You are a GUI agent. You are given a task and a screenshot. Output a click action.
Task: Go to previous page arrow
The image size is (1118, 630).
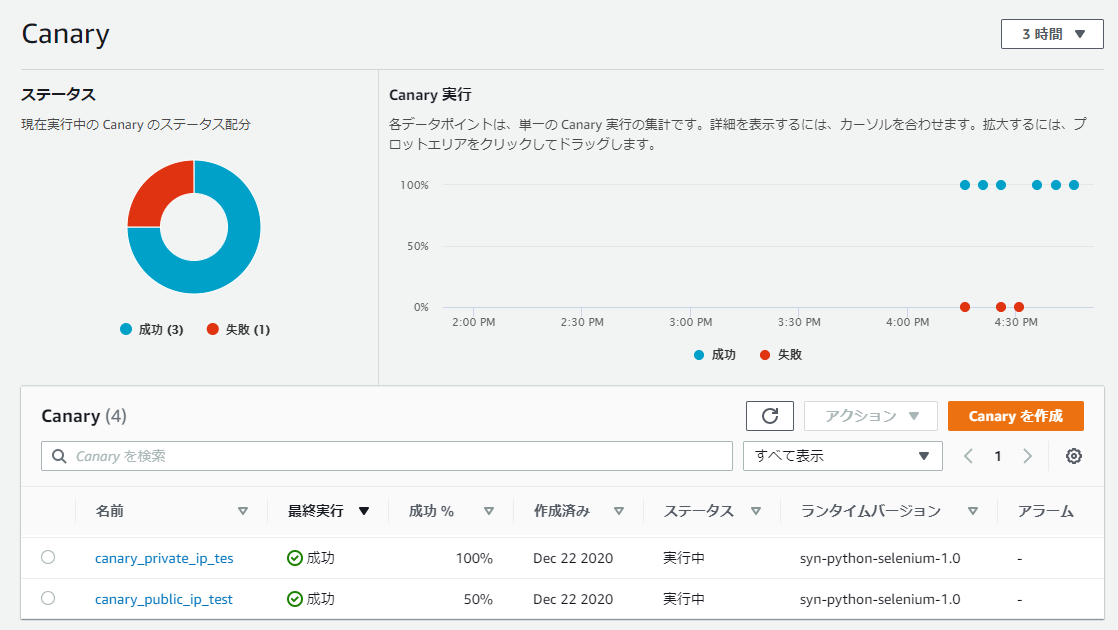[968, 456]
